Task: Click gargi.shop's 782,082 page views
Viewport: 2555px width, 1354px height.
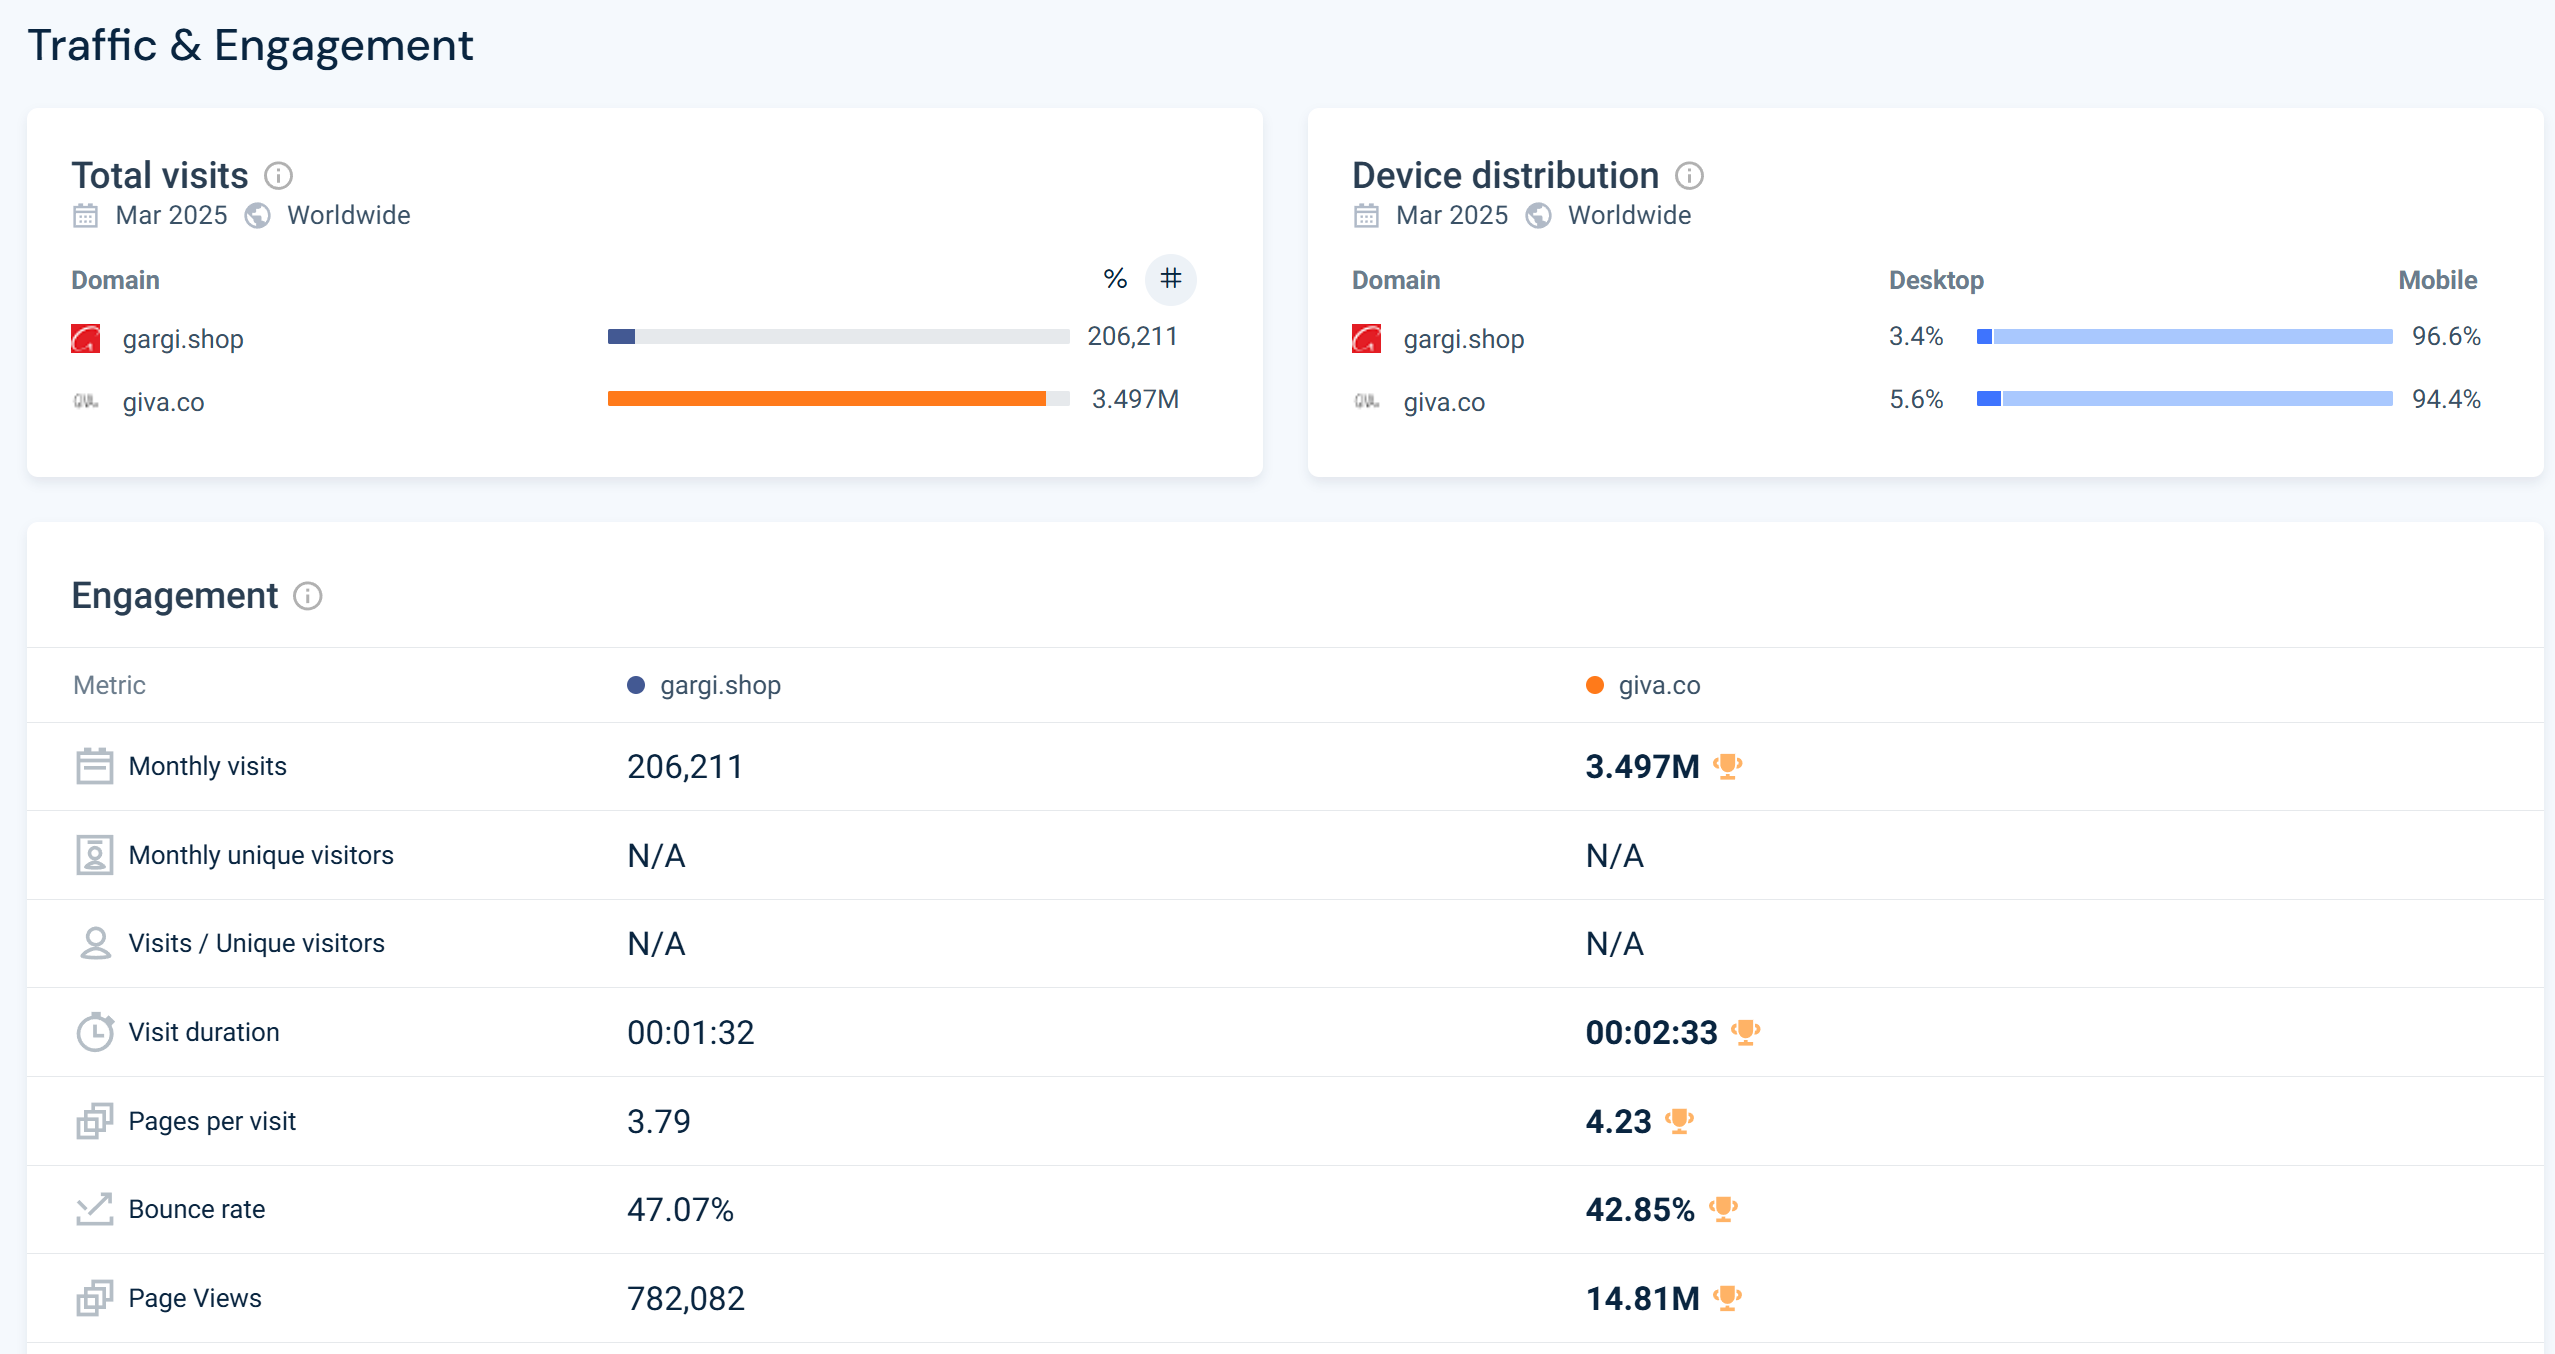Action: pyautogui.click(x=685, y=1298)
